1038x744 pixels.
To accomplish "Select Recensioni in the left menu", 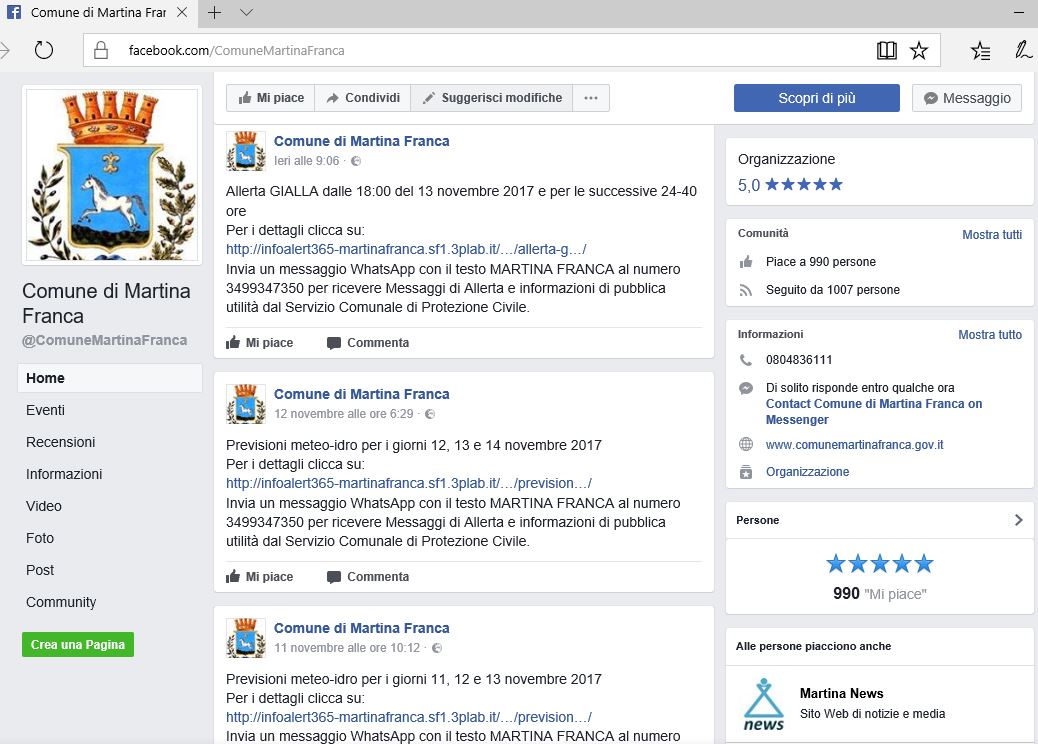I will 61,442.
